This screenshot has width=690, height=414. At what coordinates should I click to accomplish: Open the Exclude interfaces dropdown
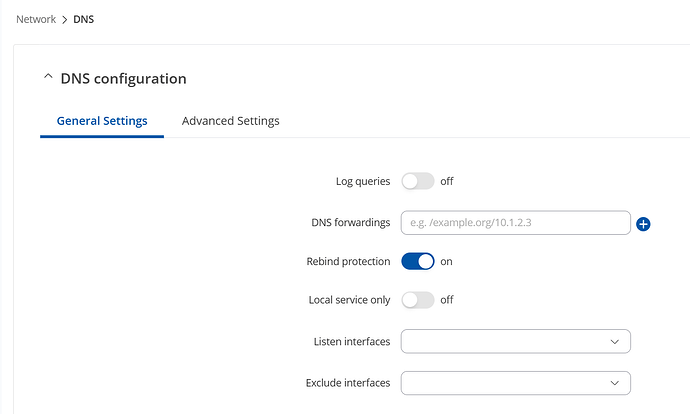pyautogui.click(x=515, y=383)
